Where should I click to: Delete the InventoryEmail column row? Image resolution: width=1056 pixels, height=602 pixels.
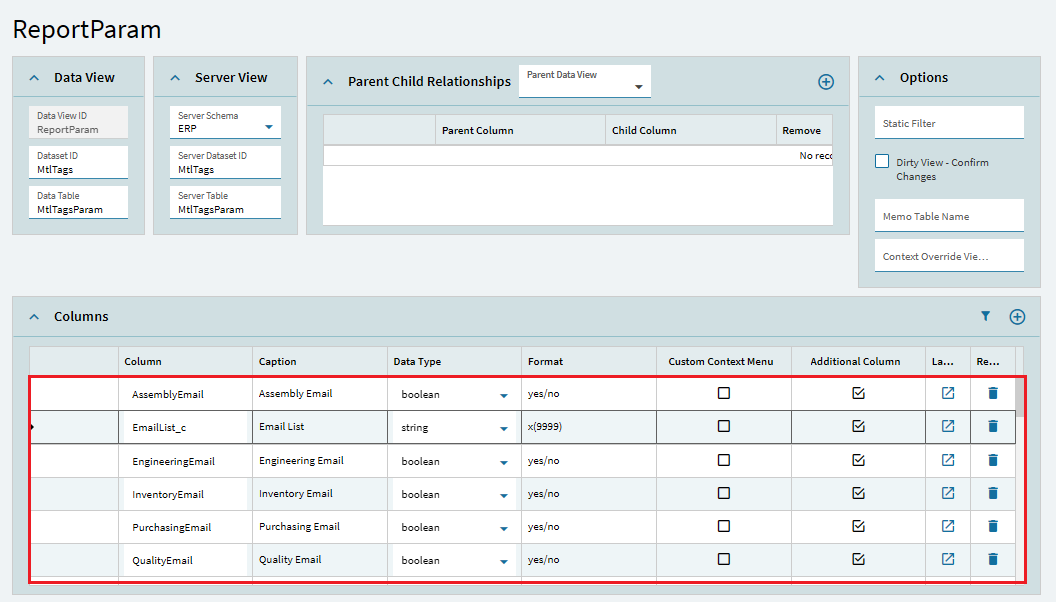coord(993,493)
